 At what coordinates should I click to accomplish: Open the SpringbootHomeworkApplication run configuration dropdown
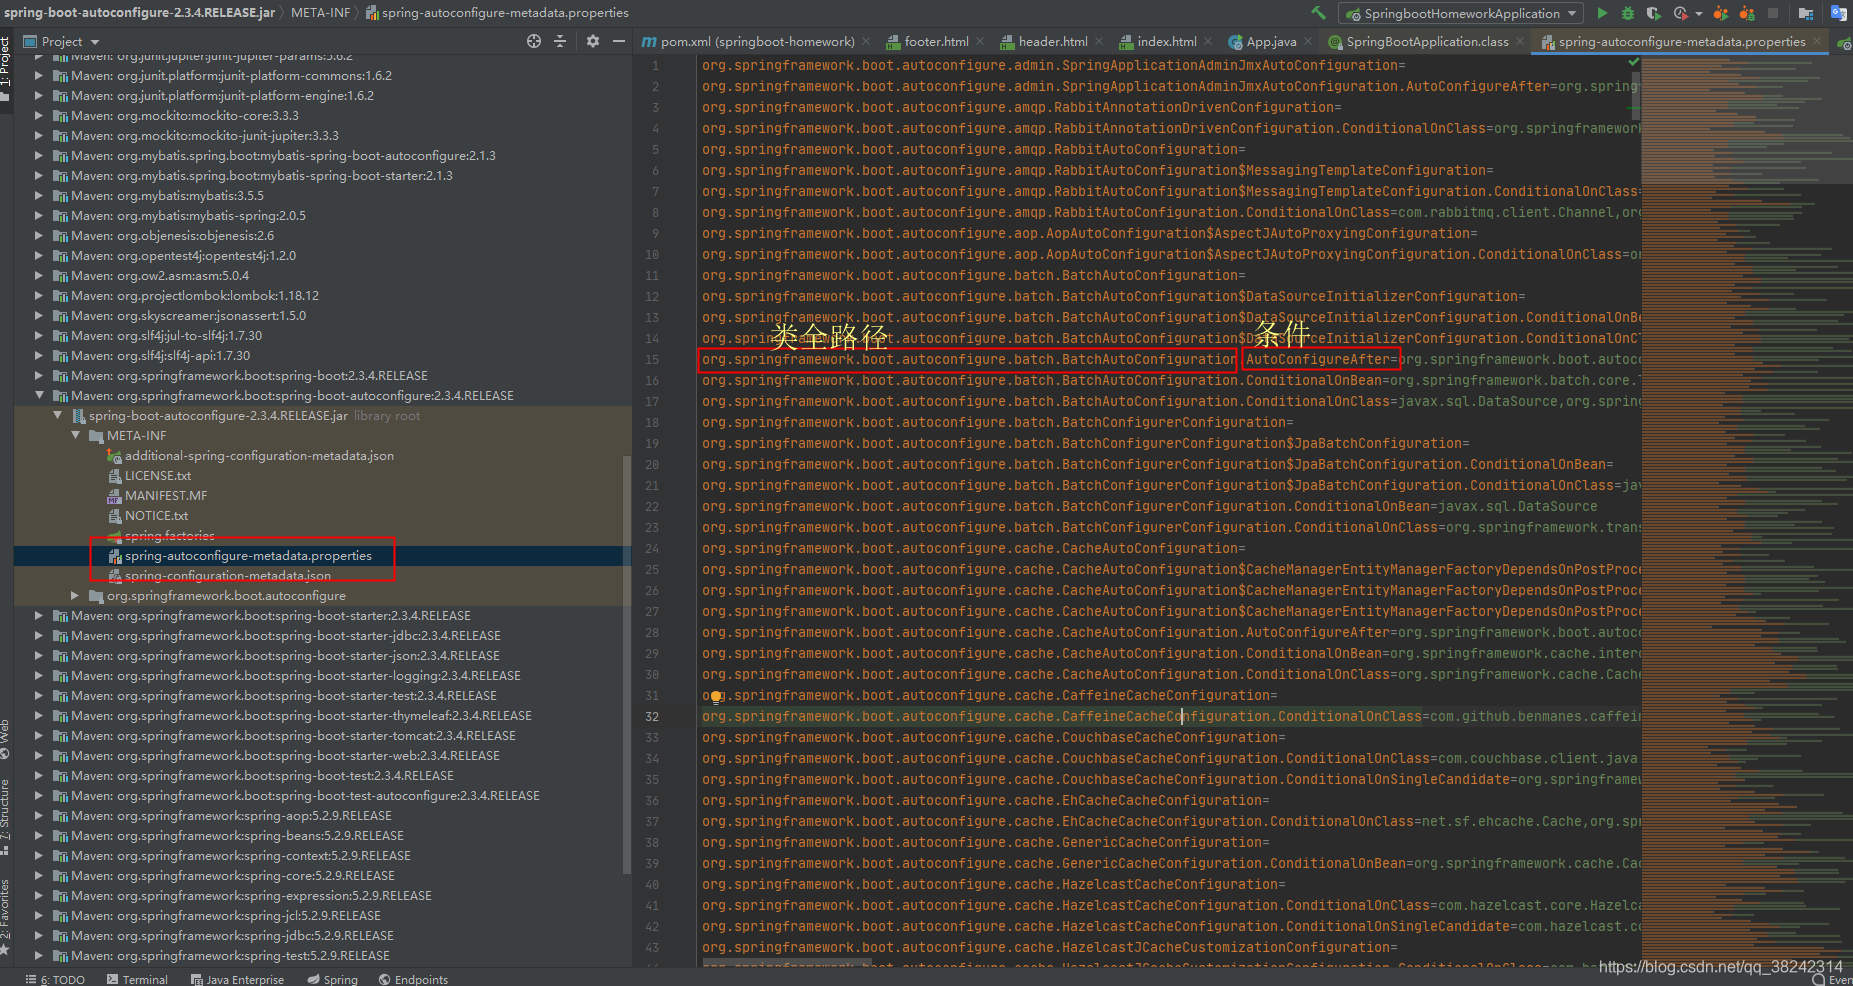(x=1462, y=13)
